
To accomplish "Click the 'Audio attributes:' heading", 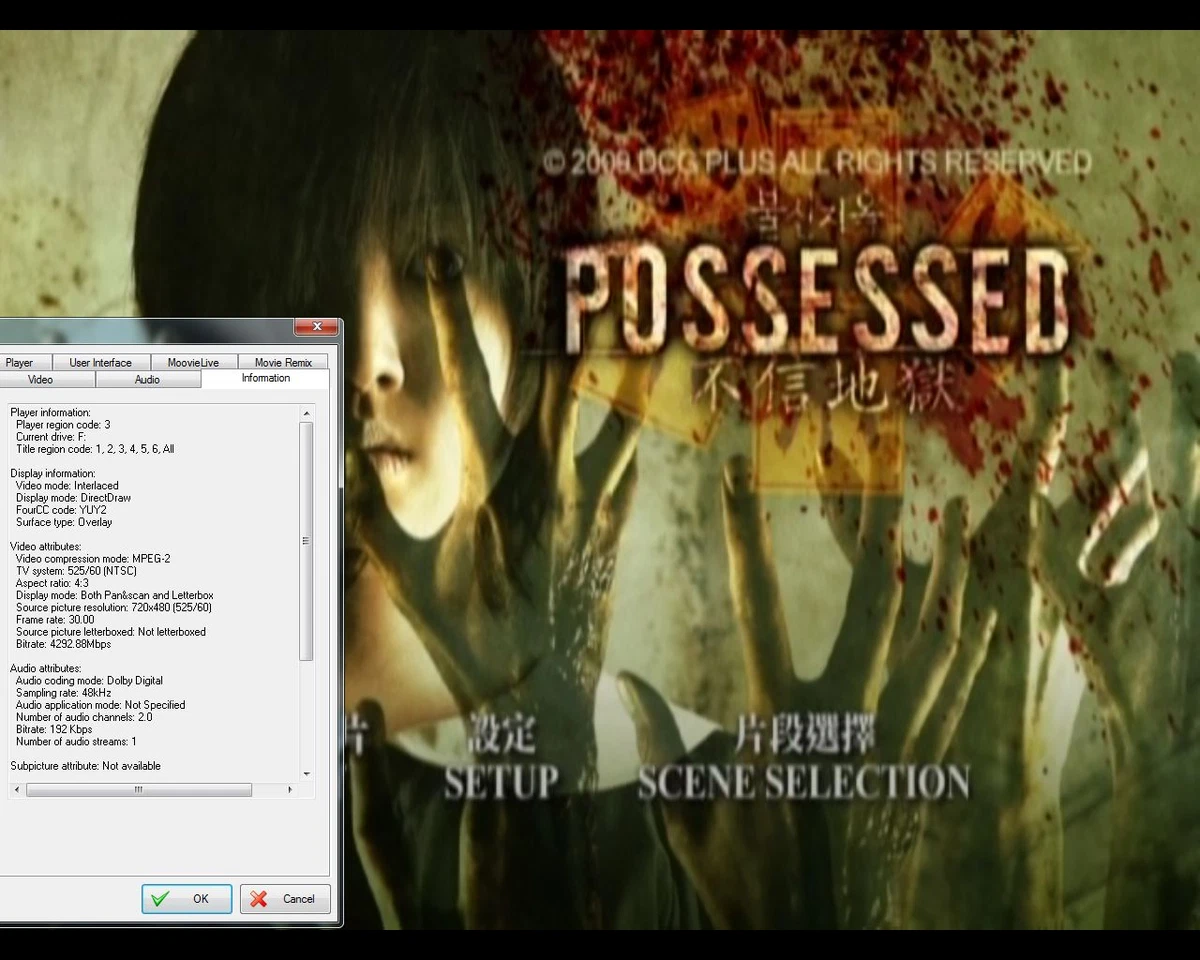I will (x=46, y=669).
